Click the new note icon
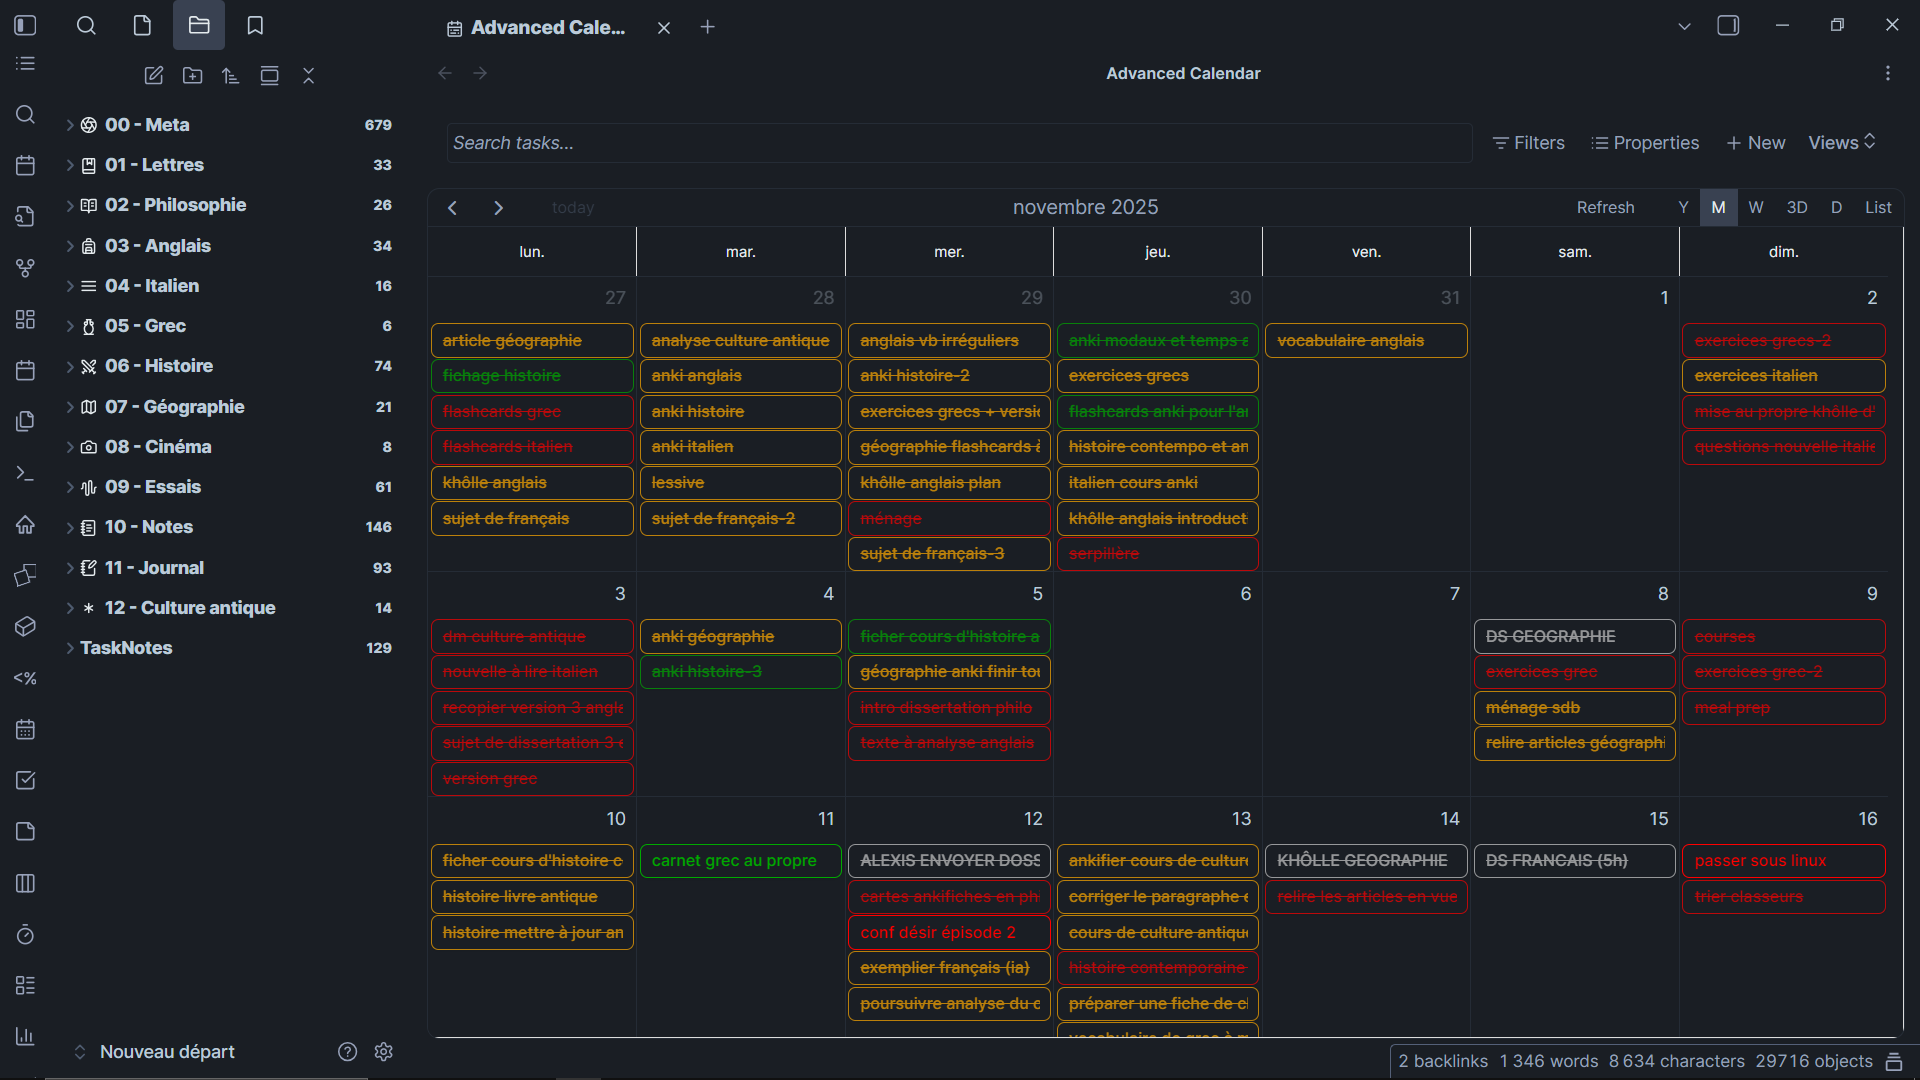Screen dimensions: 1920x1080 point(153,76)
